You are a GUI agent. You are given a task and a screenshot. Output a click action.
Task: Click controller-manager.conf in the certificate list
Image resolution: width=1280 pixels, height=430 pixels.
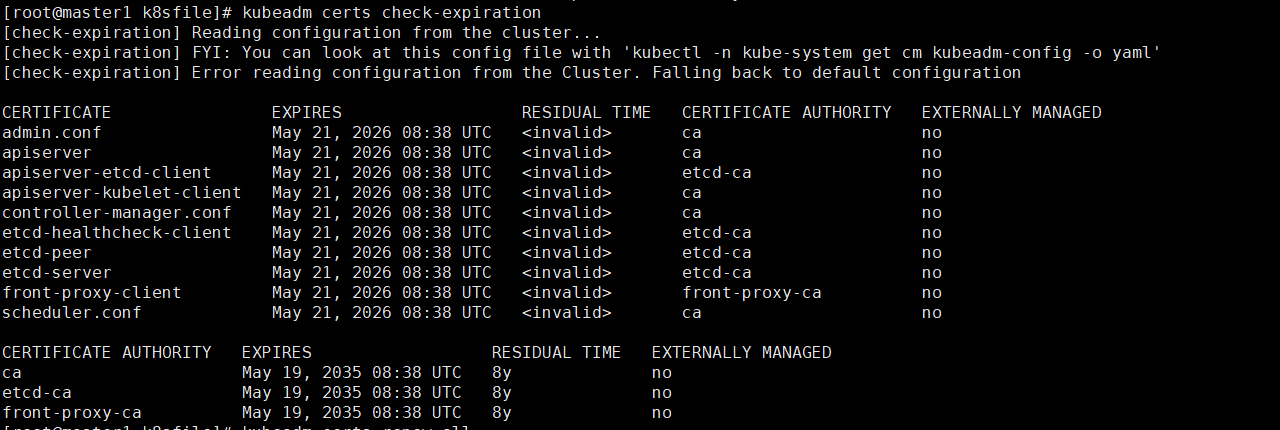pyautogui.click(x=117, y=212)
